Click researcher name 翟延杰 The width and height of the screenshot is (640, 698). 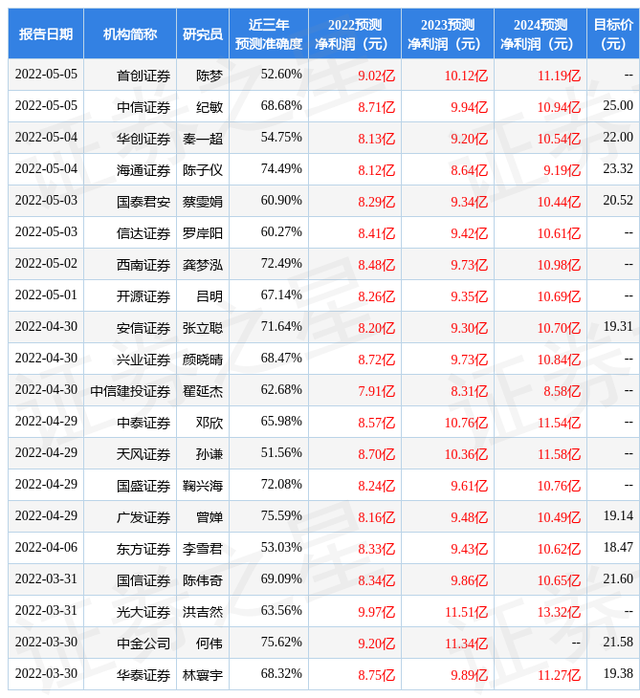(x=203, y=391)
